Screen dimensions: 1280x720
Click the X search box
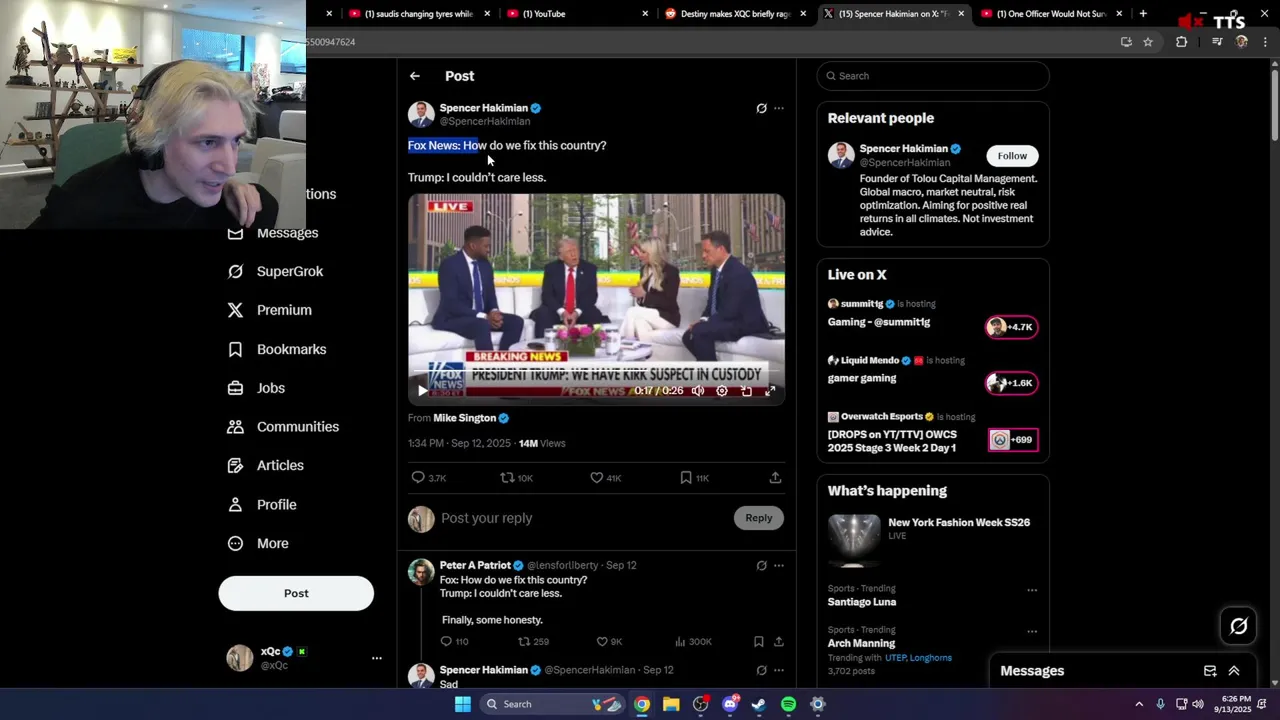933,76
